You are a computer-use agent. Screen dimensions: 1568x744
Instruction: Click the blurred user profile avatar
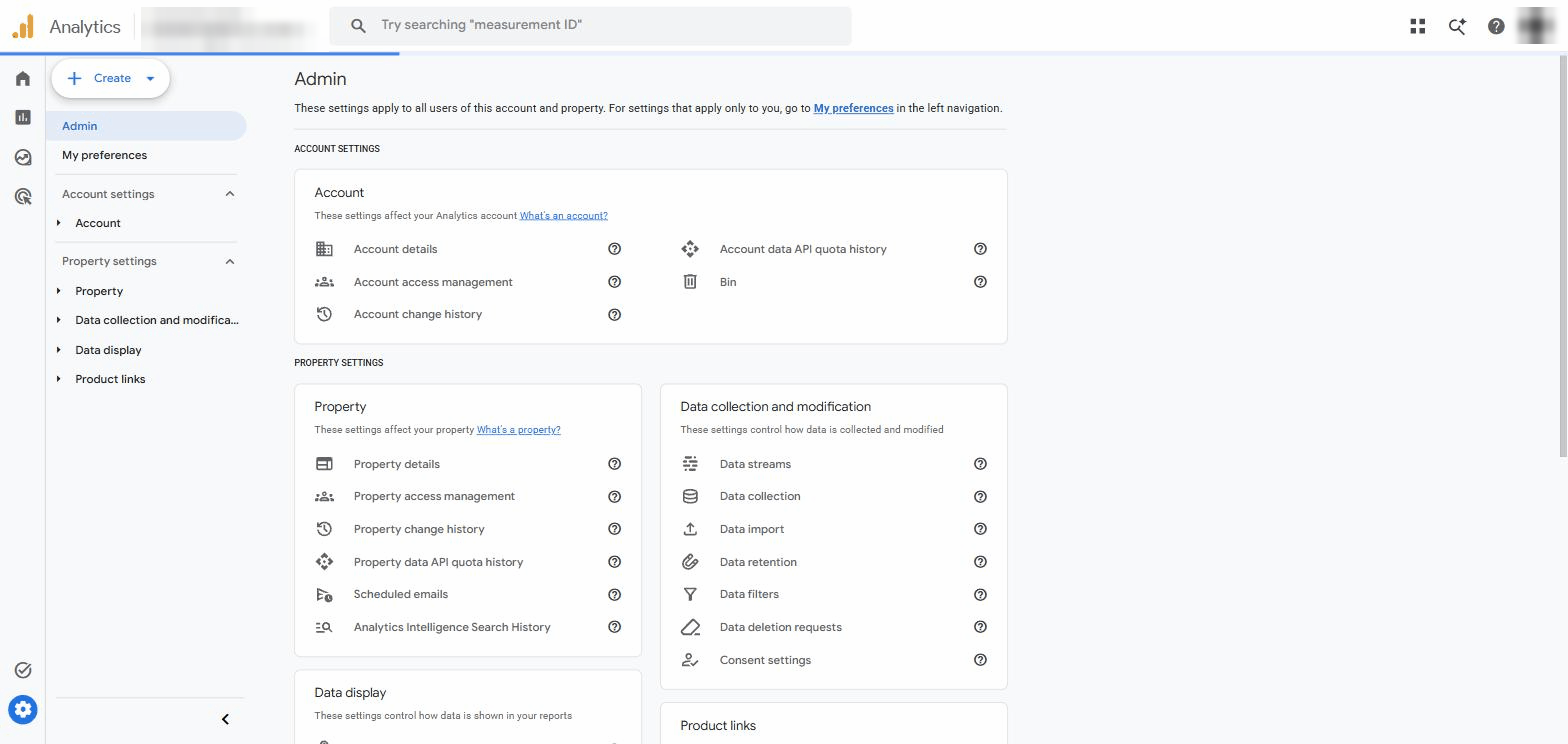pyautogui.click(x=1536, y=26)
